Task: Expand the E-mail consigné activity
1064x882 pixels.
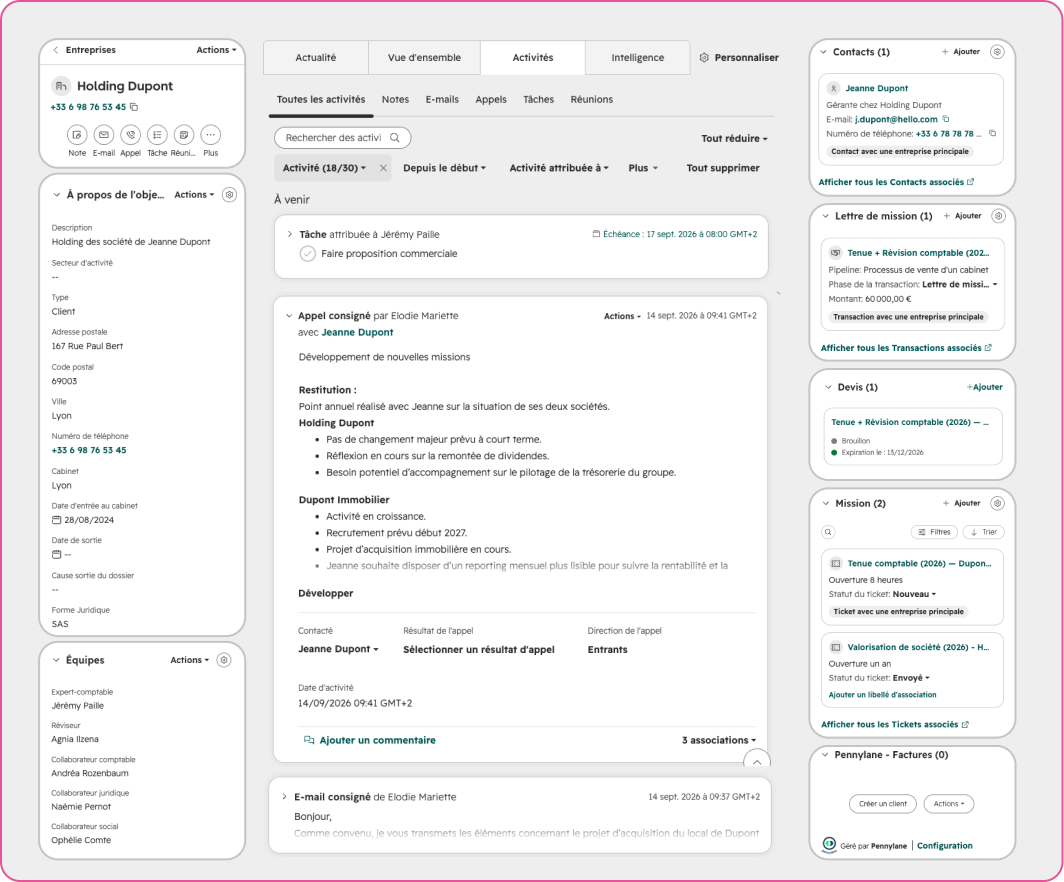Action: tap(284, 797)
